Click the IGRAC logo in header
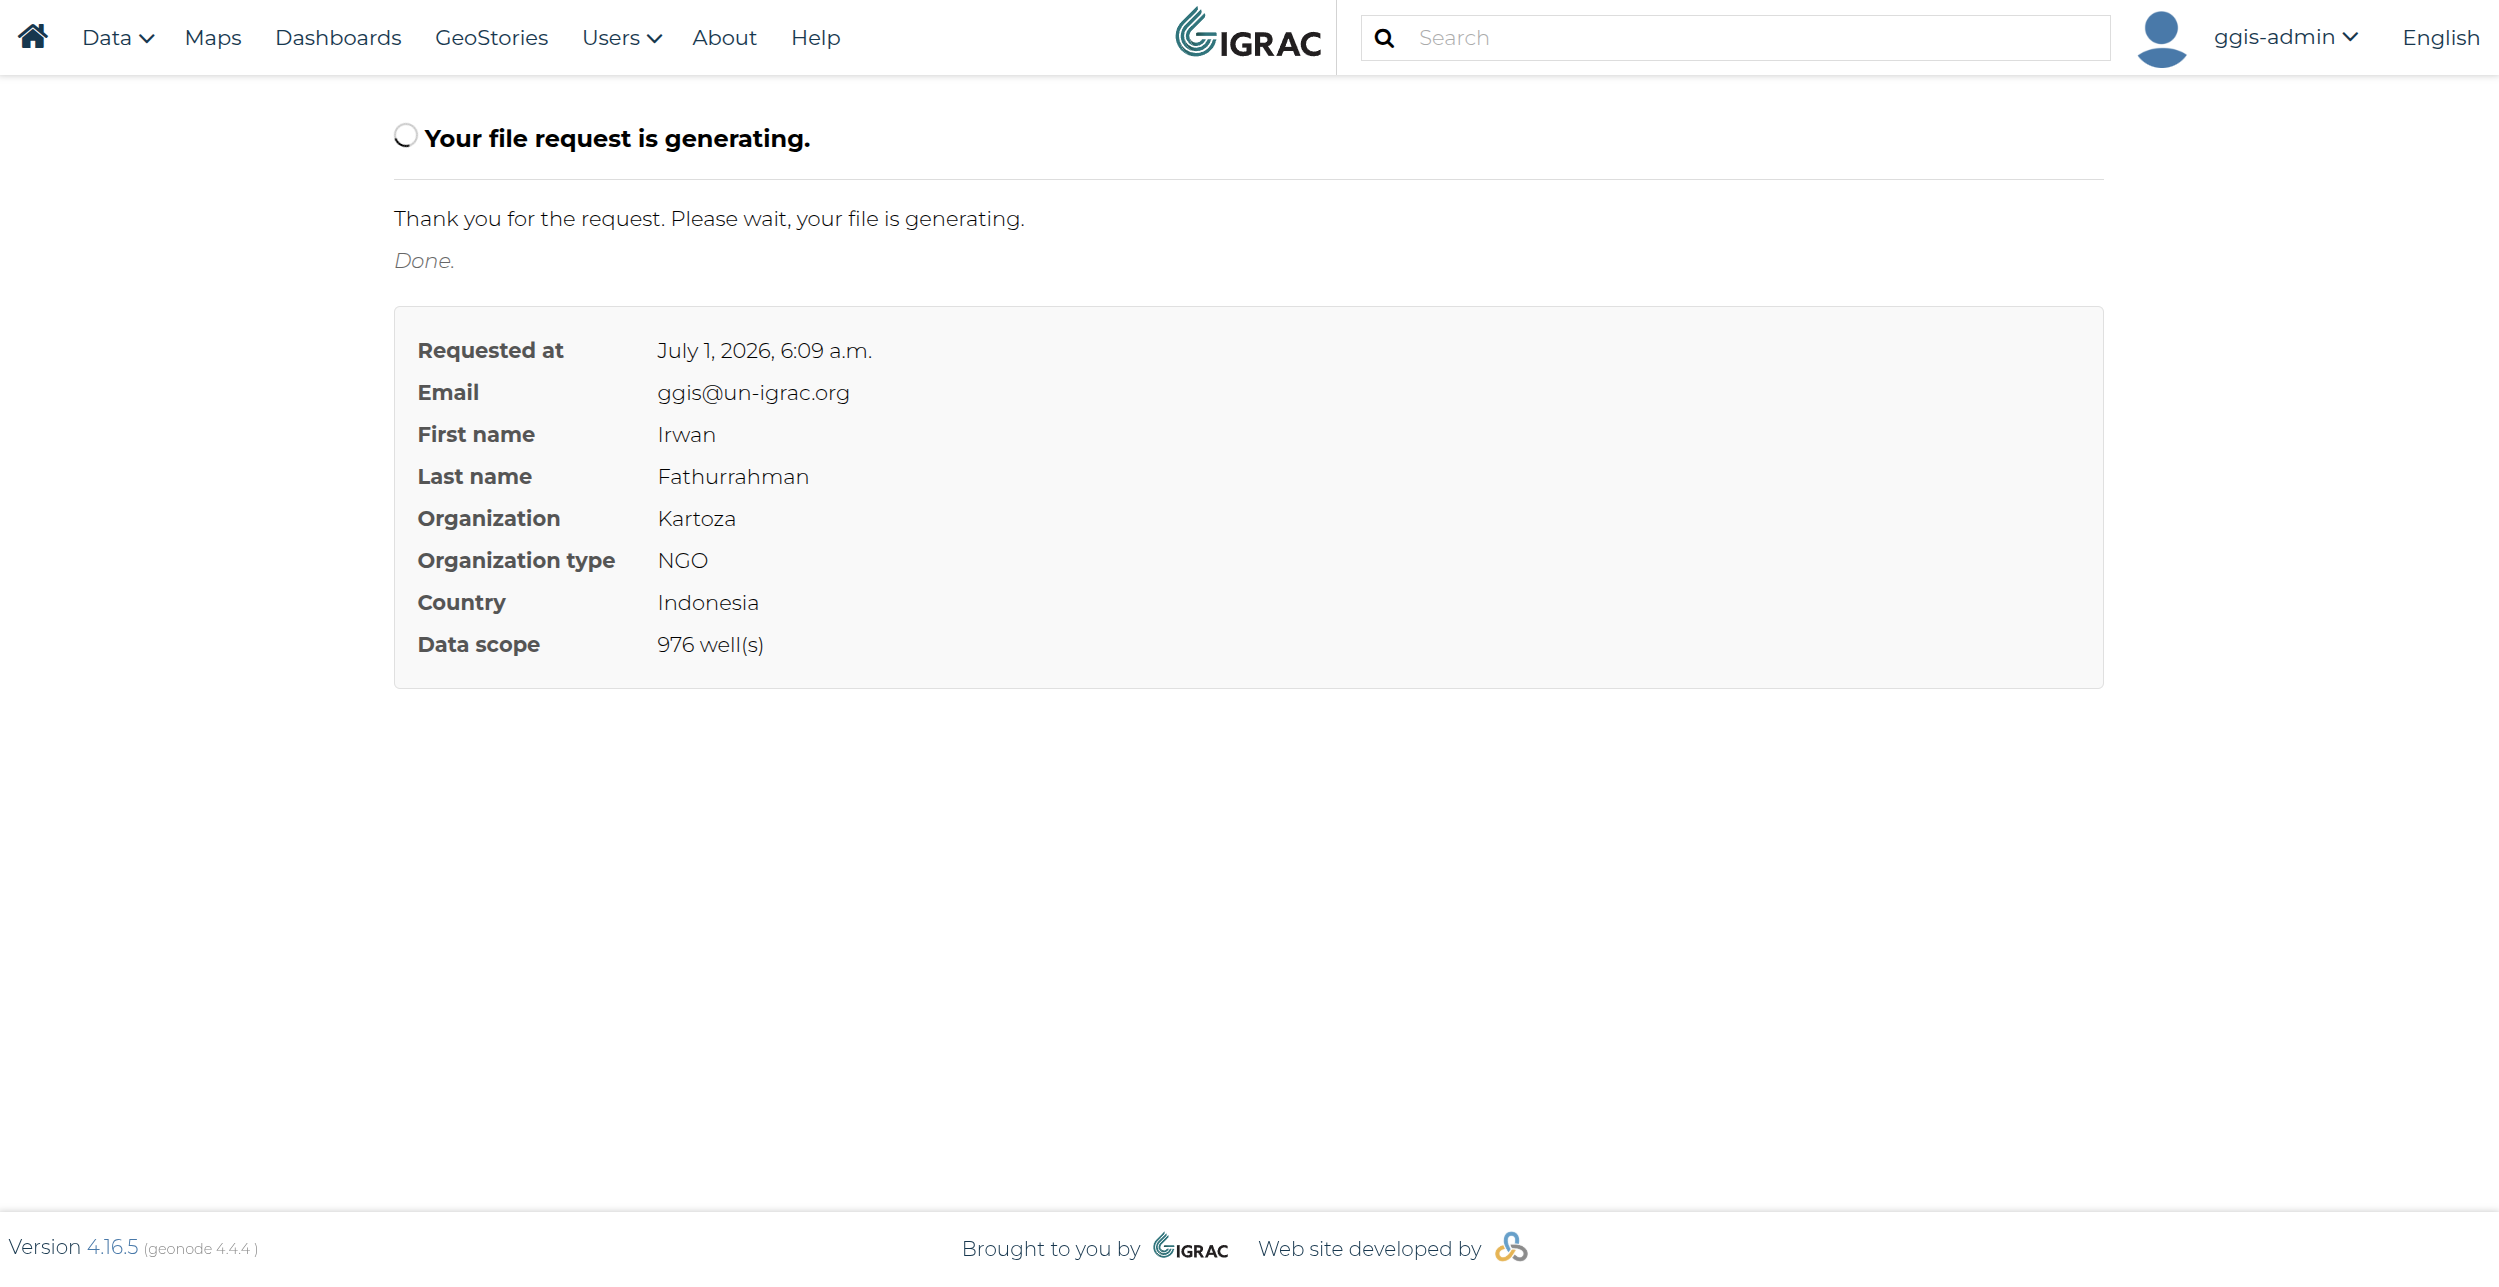 click(1248, 33)
